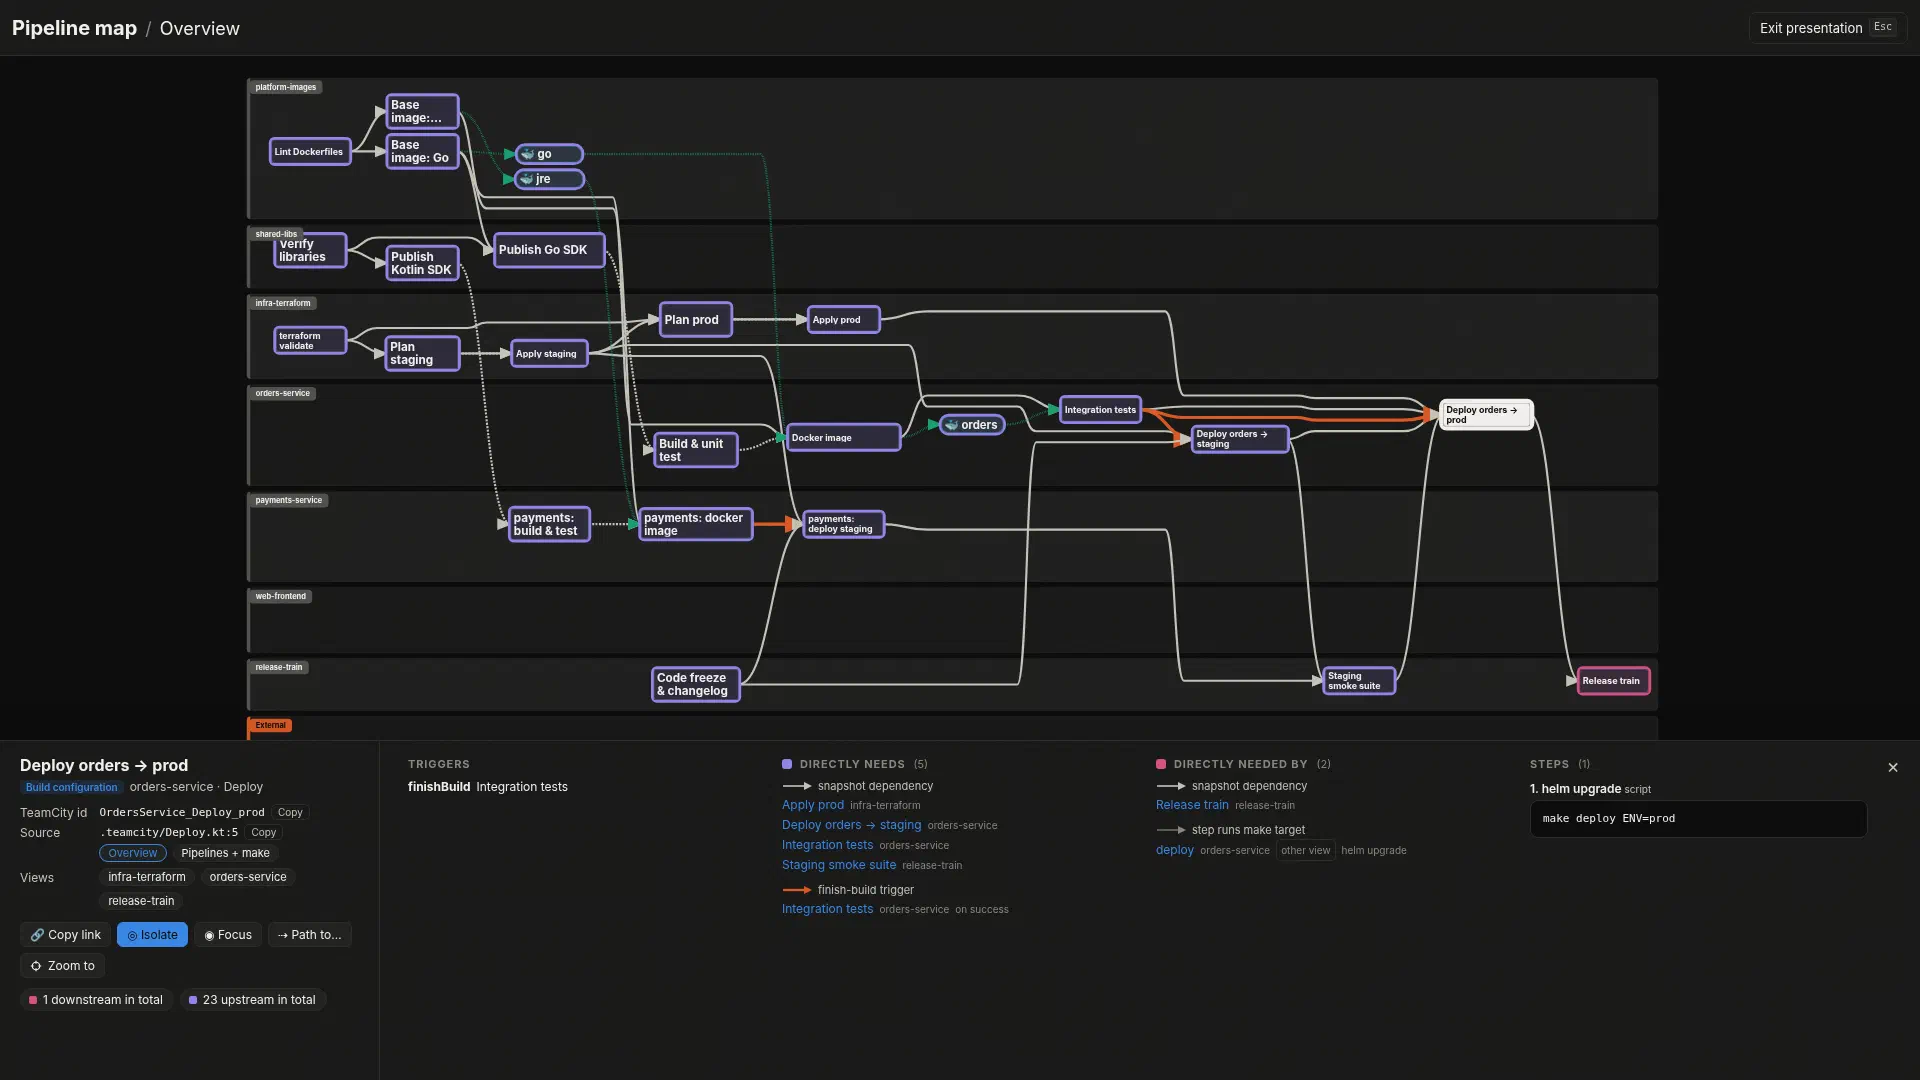Viewport: 1920px width, 1080px height.
Task: Click the infra-terraform lane label
Action: [x=283, y=303]
